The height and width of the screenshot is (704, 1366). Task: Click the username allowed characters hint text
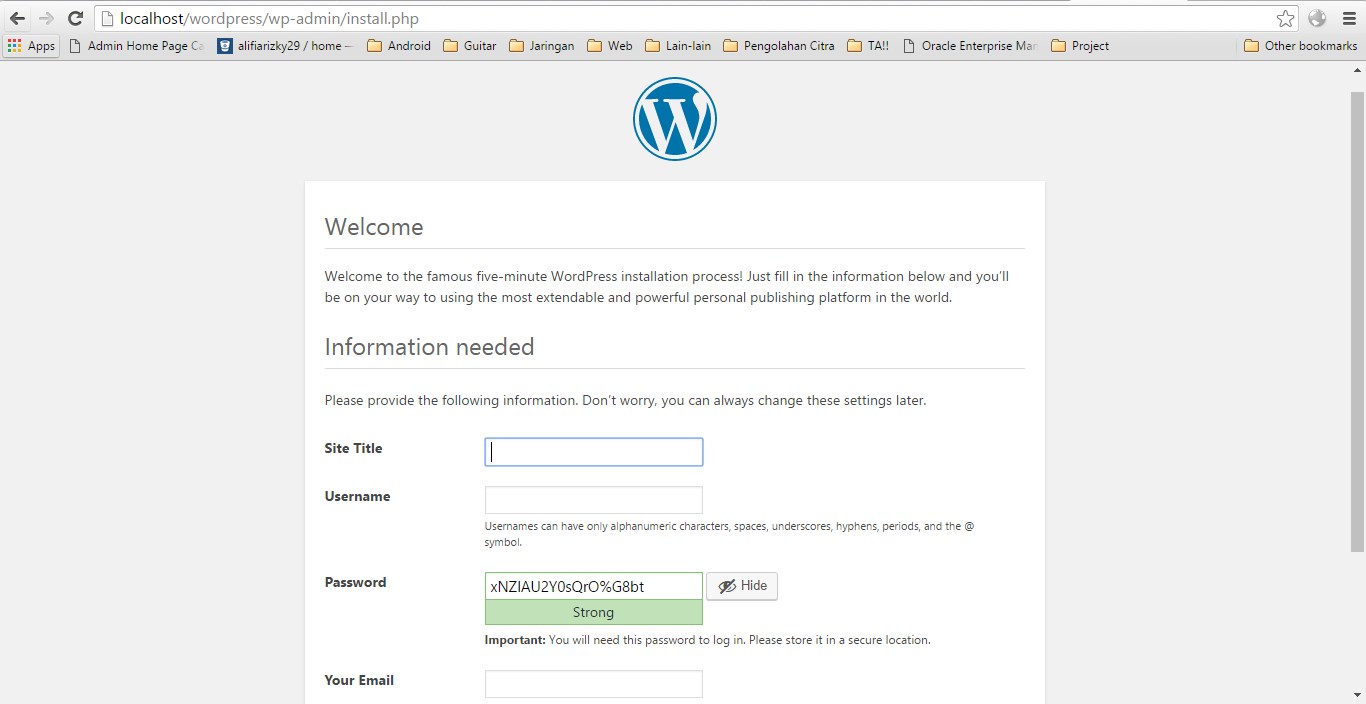coord(729,534)
